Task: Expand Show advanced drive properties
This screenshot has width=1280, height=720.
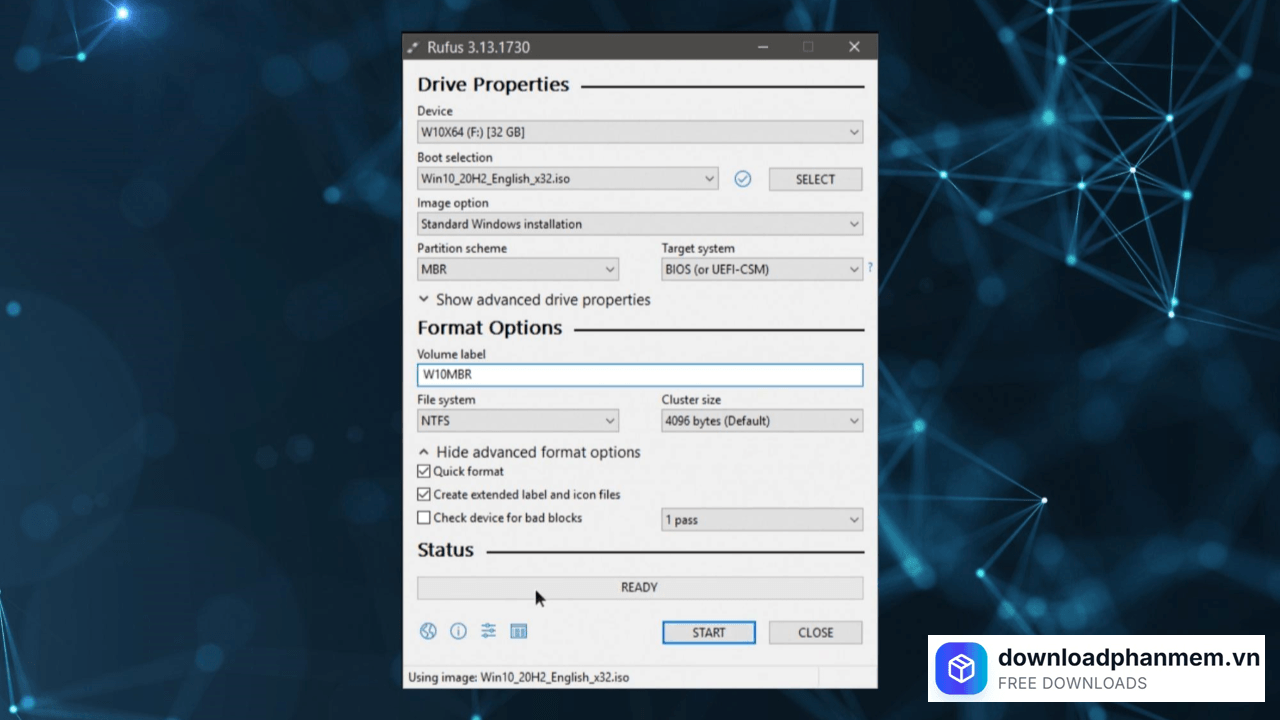Action: tap(534, 300)
